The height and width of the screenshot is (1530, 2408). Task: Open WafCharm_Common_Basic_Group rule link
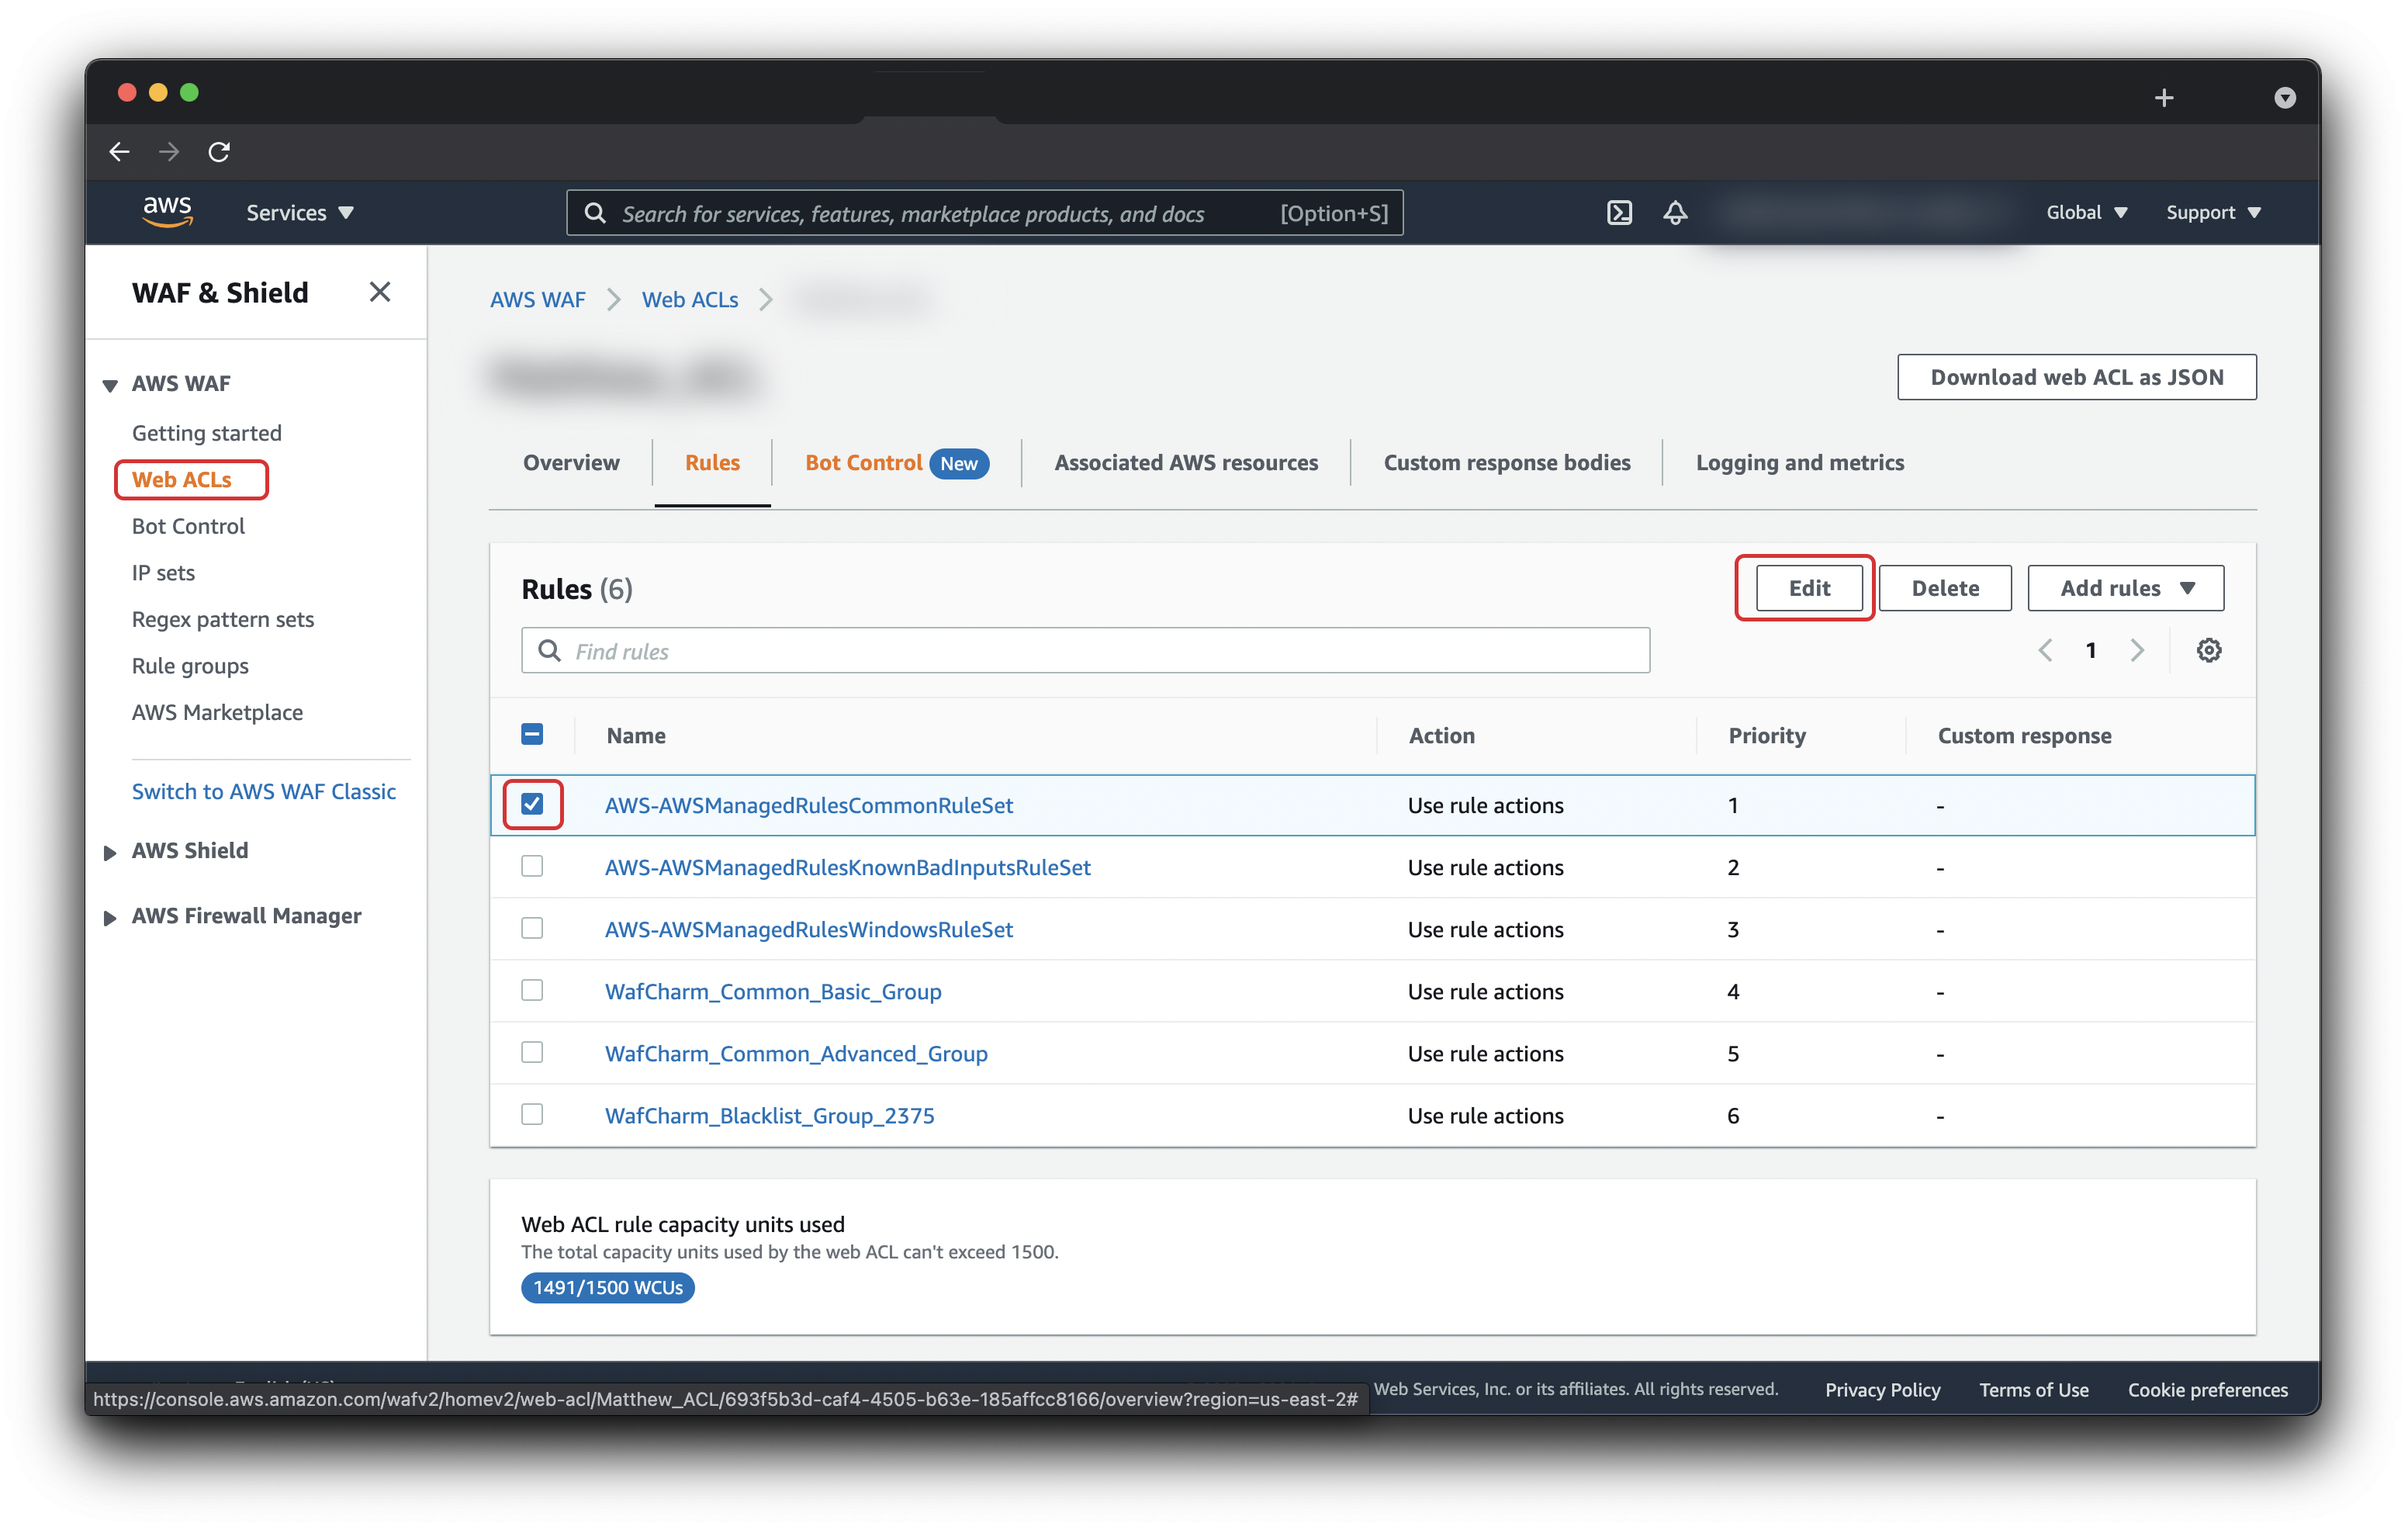click(773, 991)
